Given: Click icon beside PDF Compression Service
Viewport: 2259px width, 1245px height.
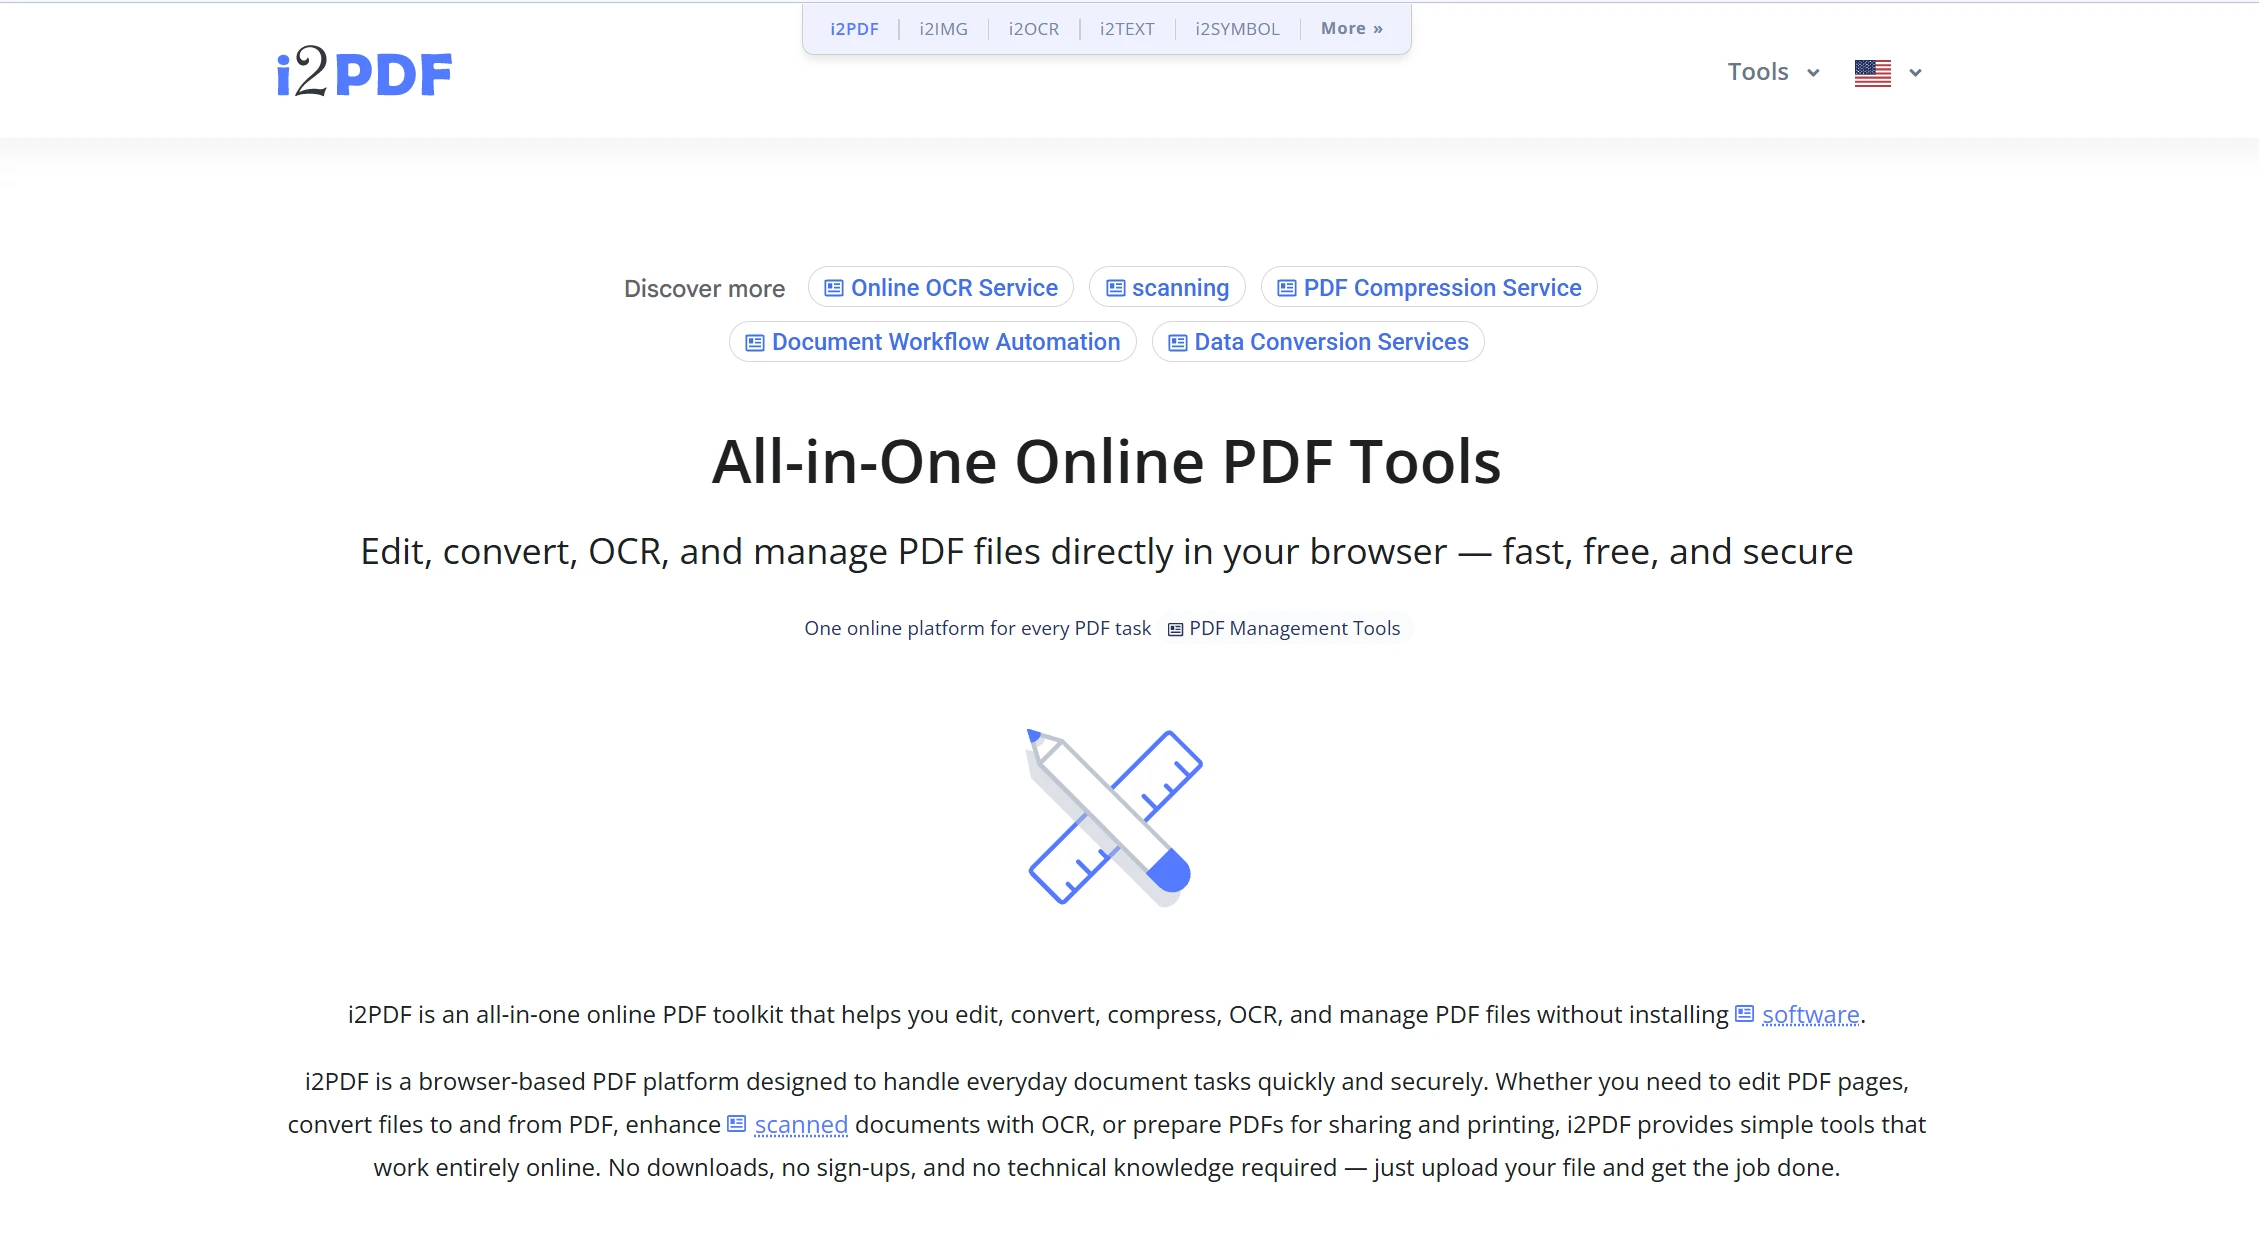Looking at the screenshot, I should tap(1287, 288).
